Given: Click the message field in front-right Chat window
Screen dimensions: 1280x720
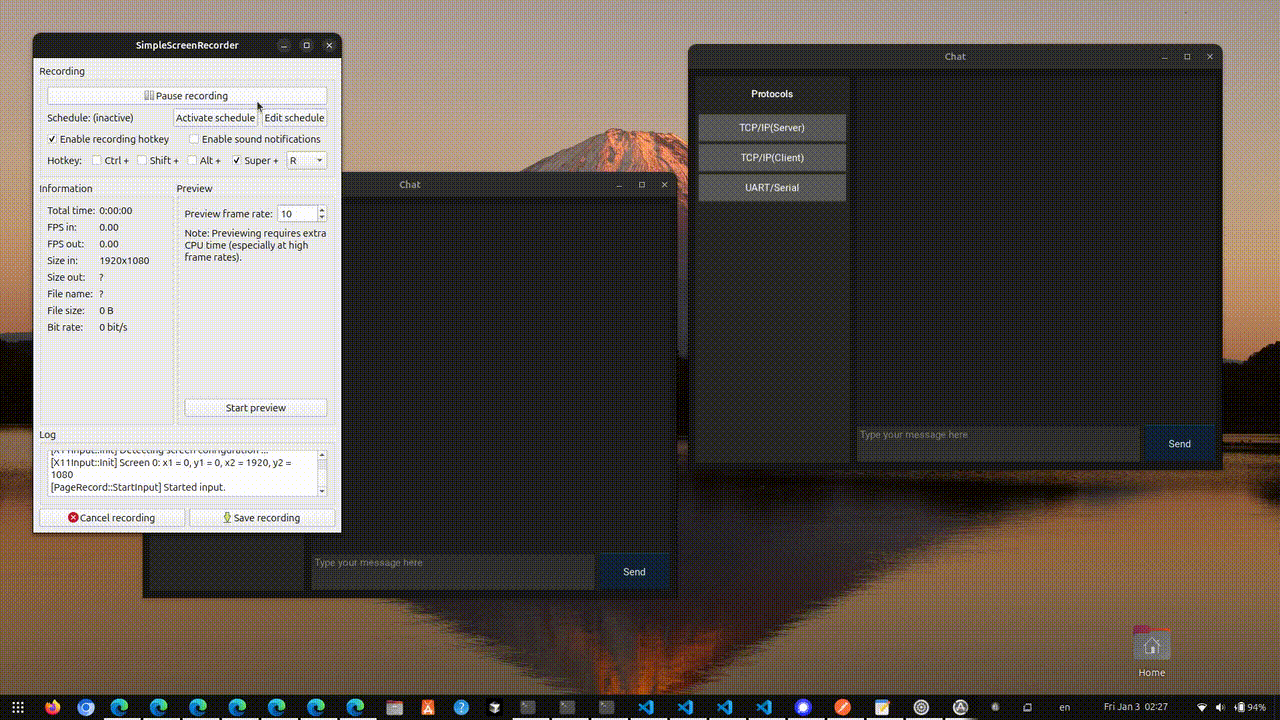Looking at the screenshot, I should click(998, 444).
